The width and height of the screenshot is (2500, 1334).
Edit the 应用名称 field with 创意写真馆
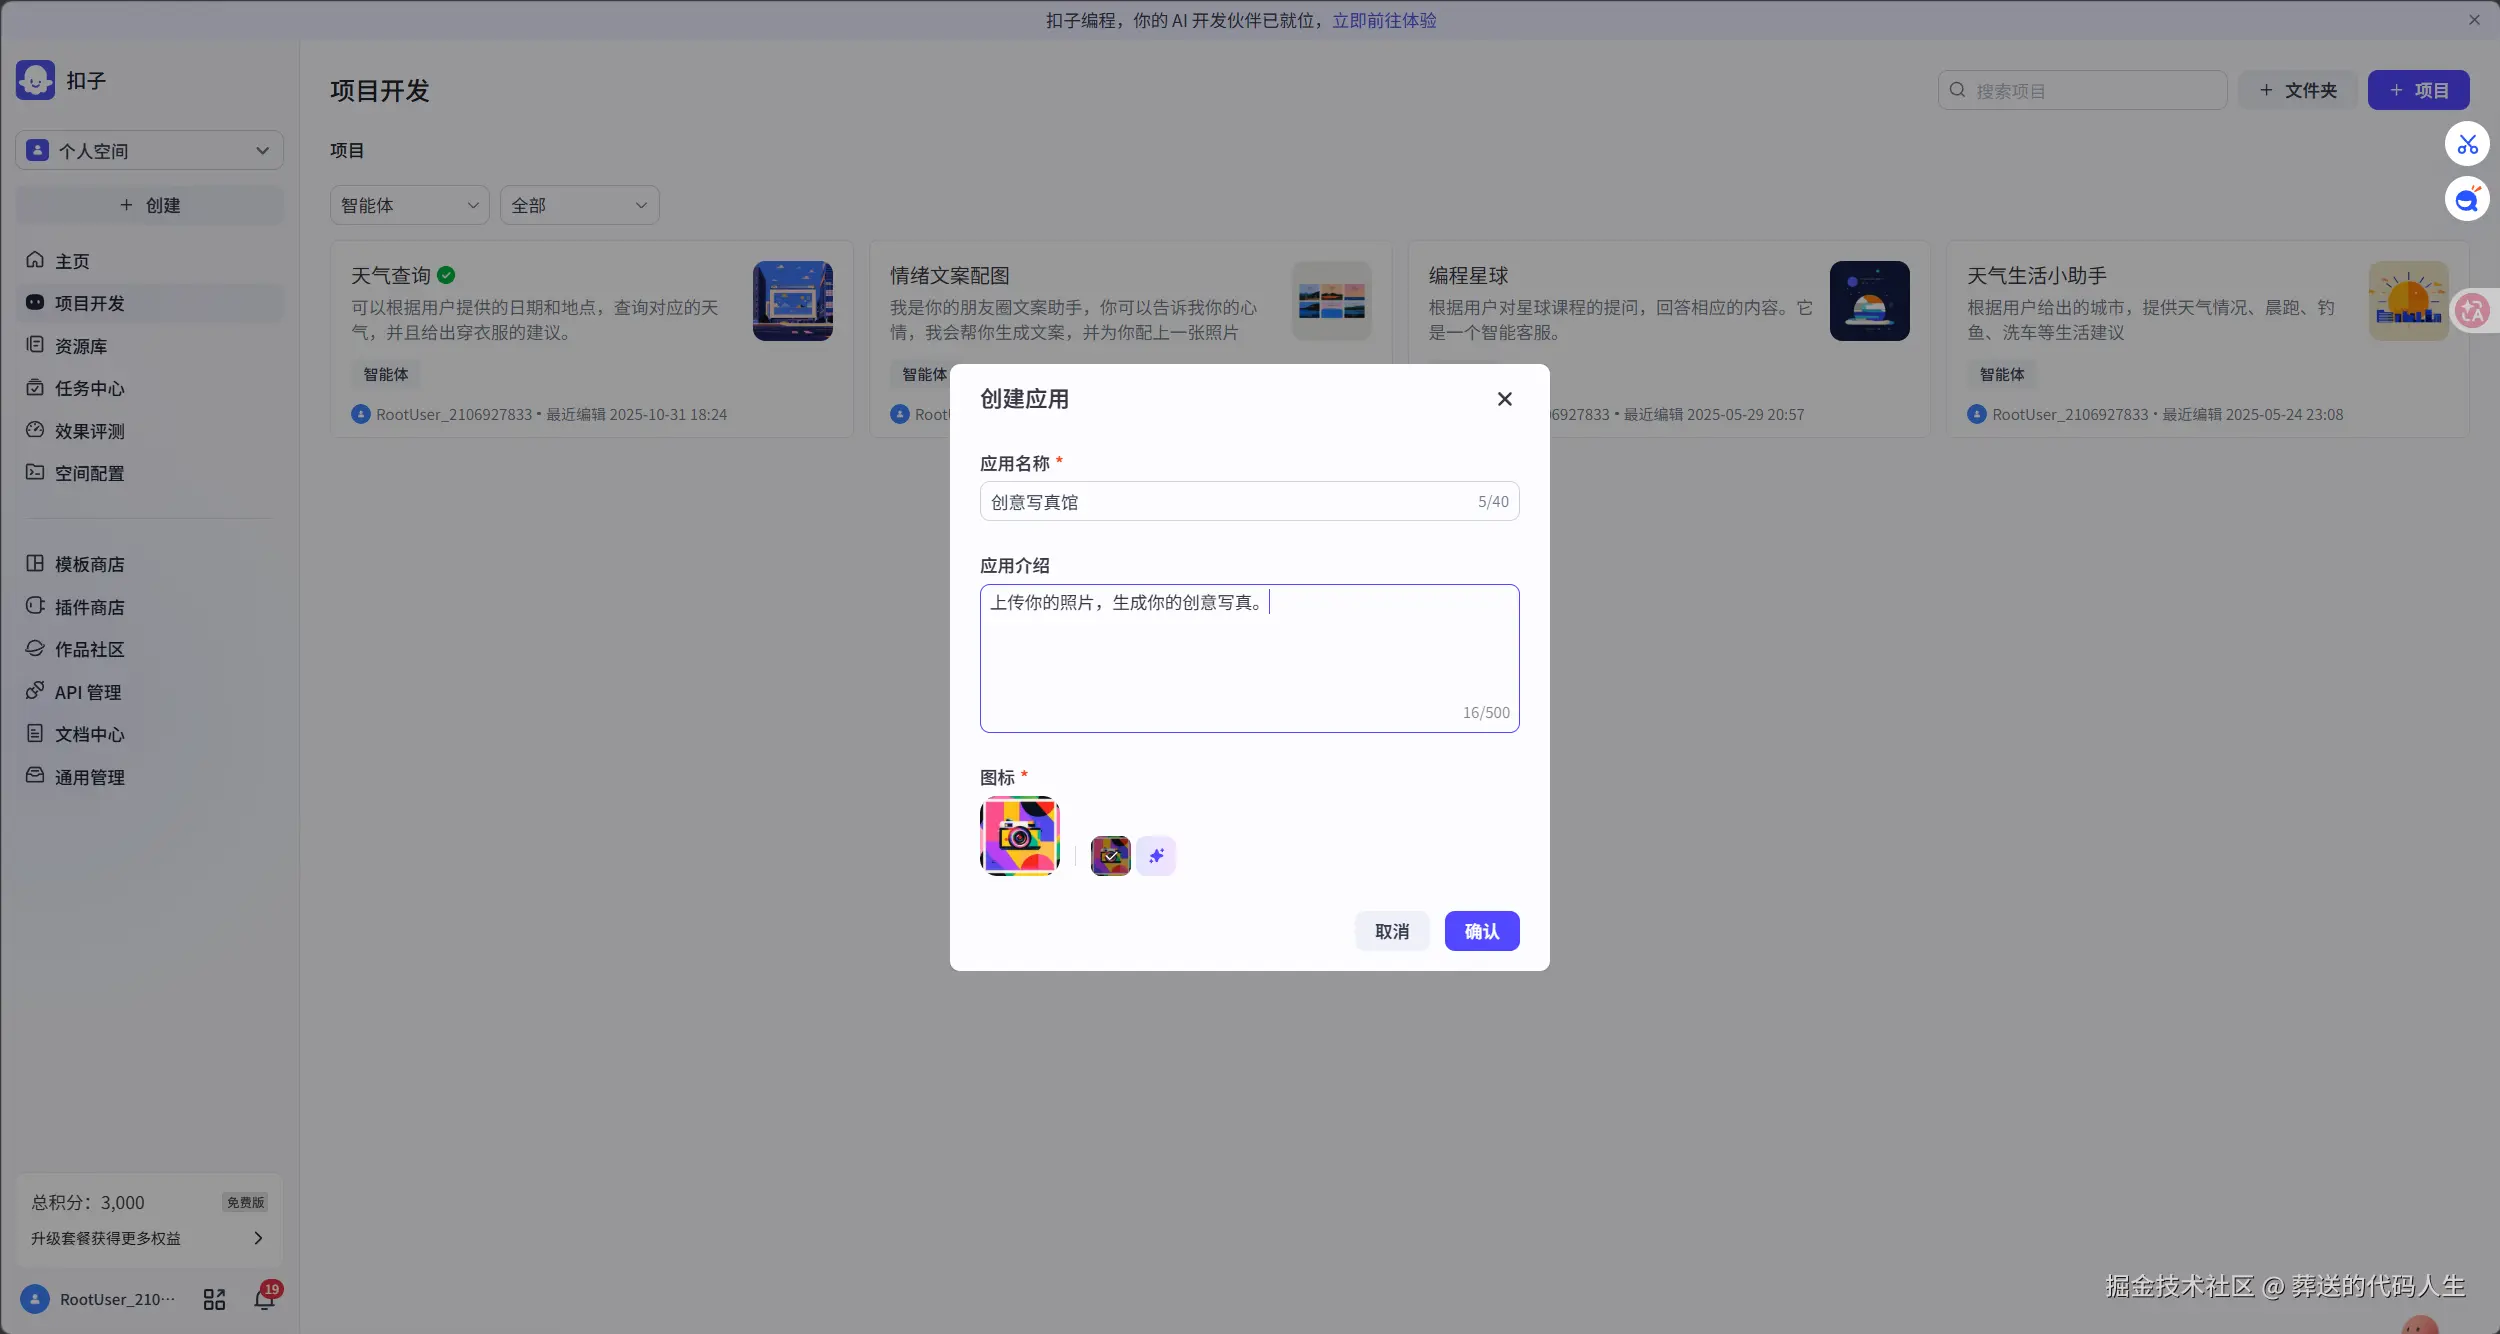pos(1250,502)
